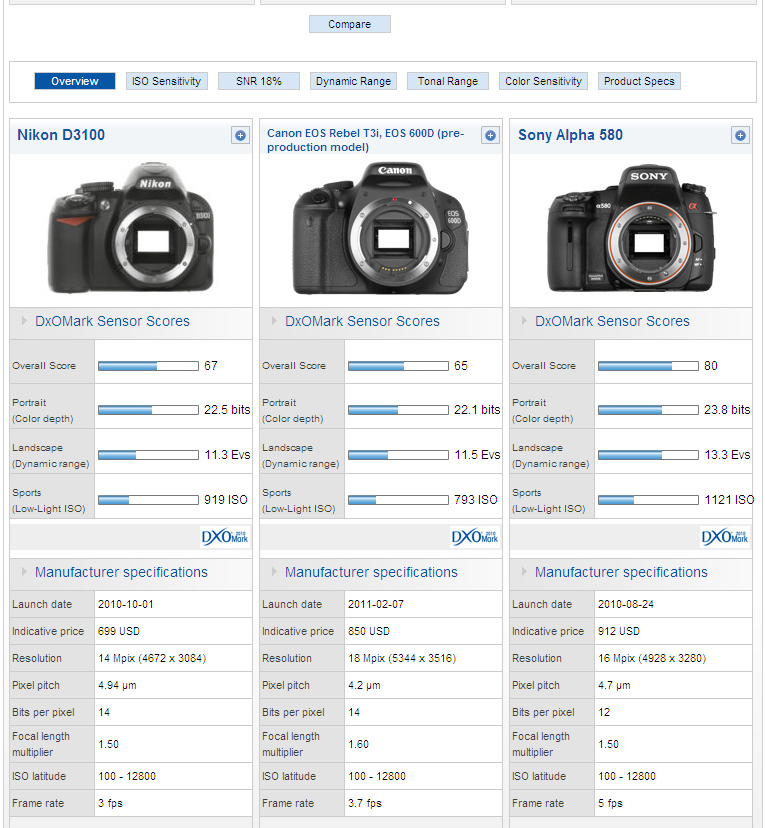Open the Sony Alpha 580 title link
765x828 pixels.
[x=570, y=135]
